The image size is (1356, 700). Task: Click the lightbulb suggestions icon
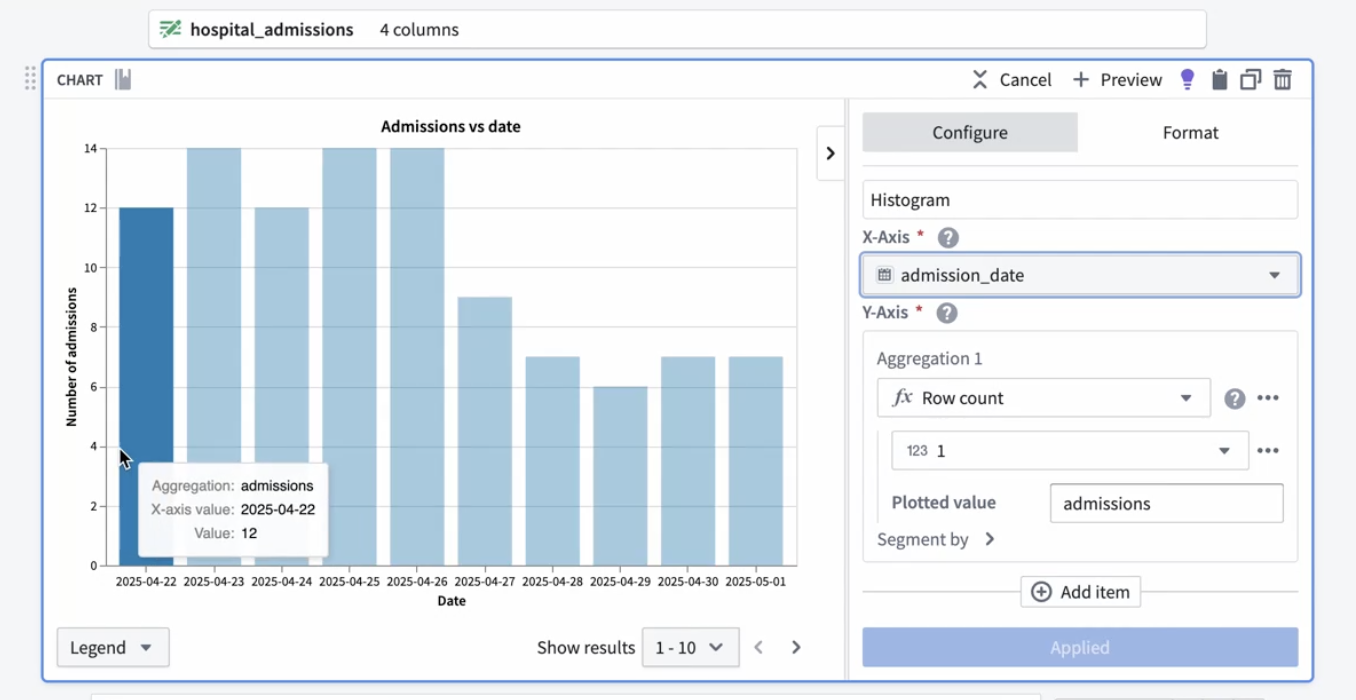[x=1187, y=80]
